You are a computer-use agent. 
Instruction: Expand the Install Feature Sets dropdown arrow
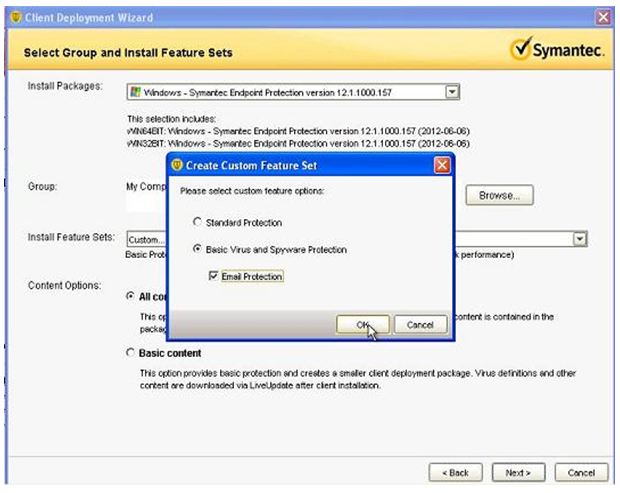tap(579, 239)
